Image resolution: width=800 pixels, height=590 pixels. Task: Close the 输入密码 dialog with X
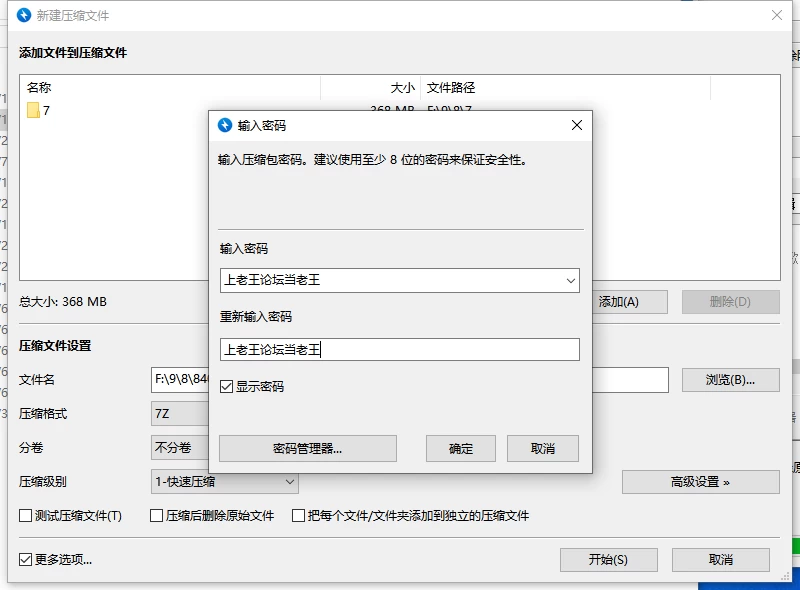(577, 125)
